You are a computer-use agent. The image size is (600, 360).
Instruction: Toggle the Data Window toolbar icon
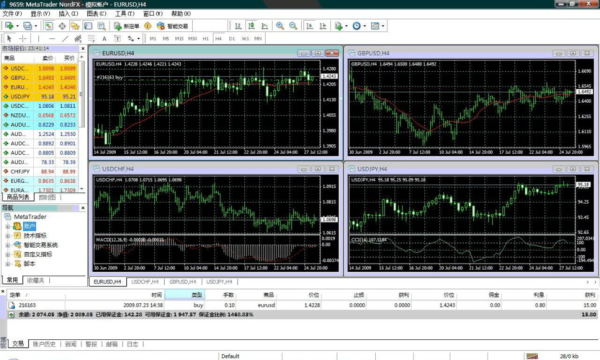(62, 26)
